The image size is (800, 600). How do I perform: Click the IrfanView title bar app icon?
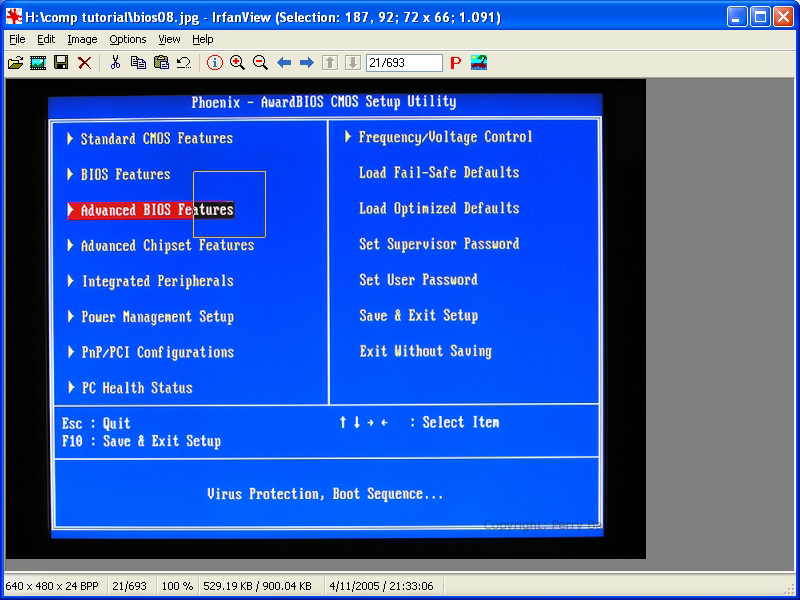[x=14, y=16]
